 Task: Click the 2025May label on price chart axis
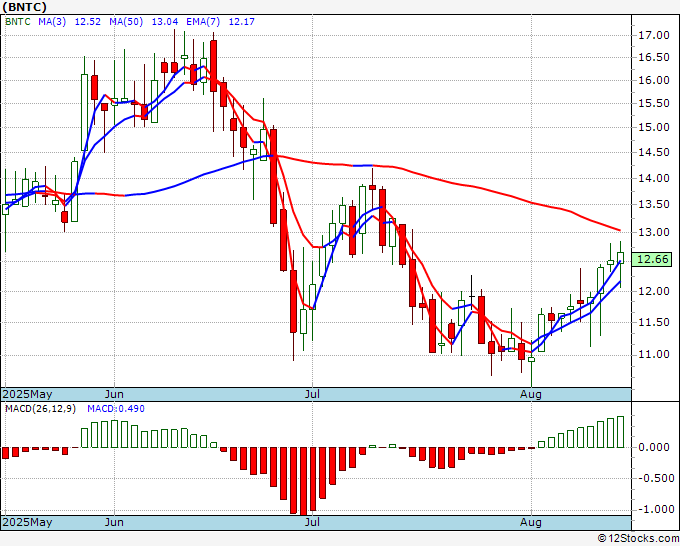(x=27, y=394)
